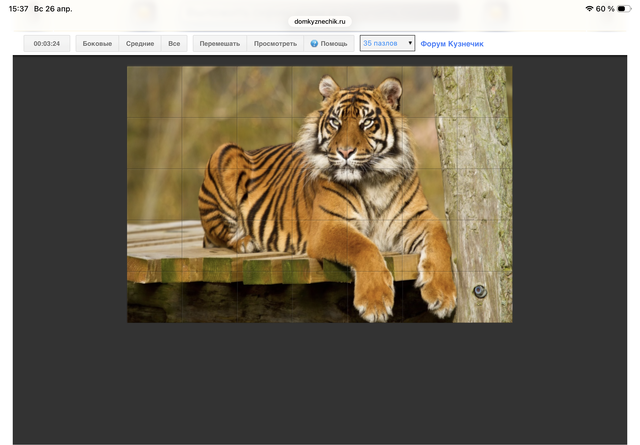This screenshot has width=640, height=445.
Task: Tap the domkyznechik.ru address bar
Action: tap(320, 20)
